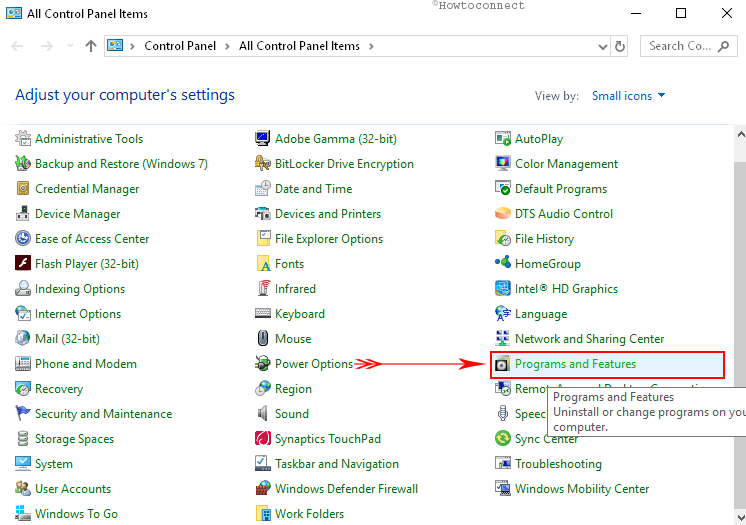746x525 pixels.
Task: Click the HomeGroup icon
Action: (x=503, y=262)
